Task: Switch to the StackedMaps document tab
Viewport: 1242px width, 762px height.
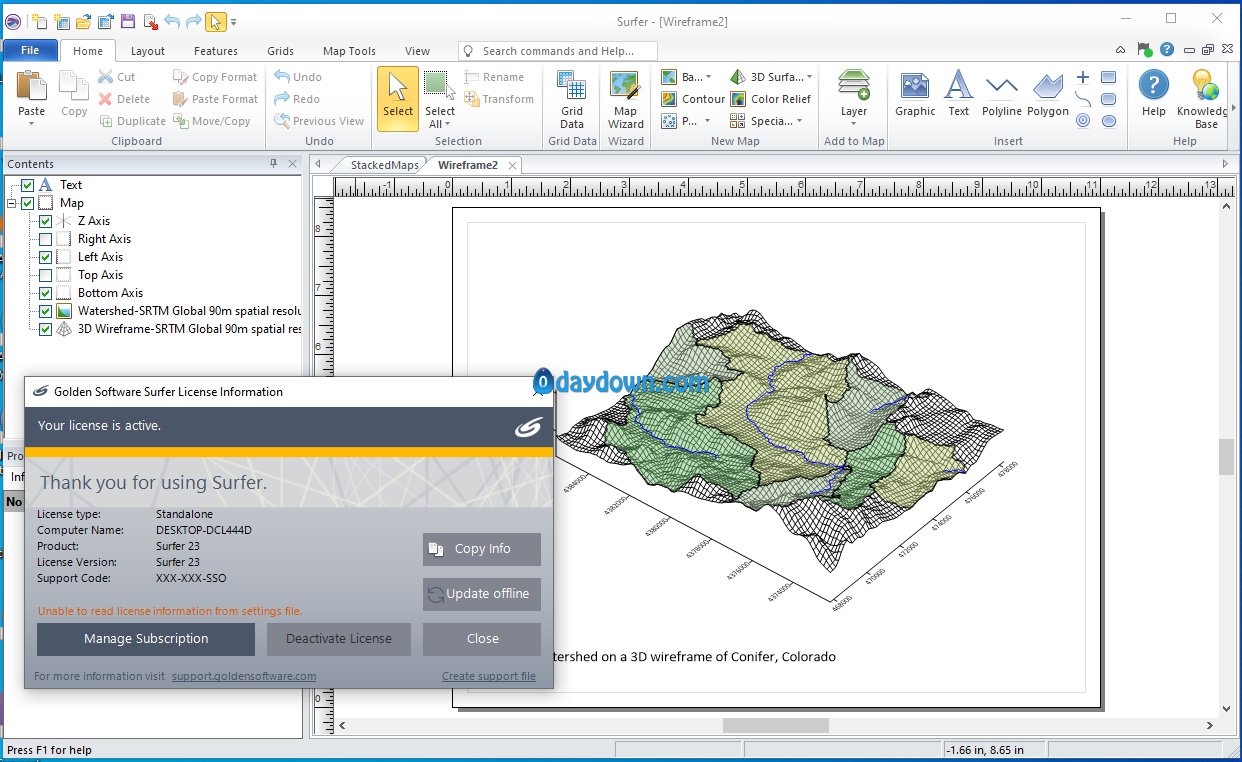Action: click(384, 165)
